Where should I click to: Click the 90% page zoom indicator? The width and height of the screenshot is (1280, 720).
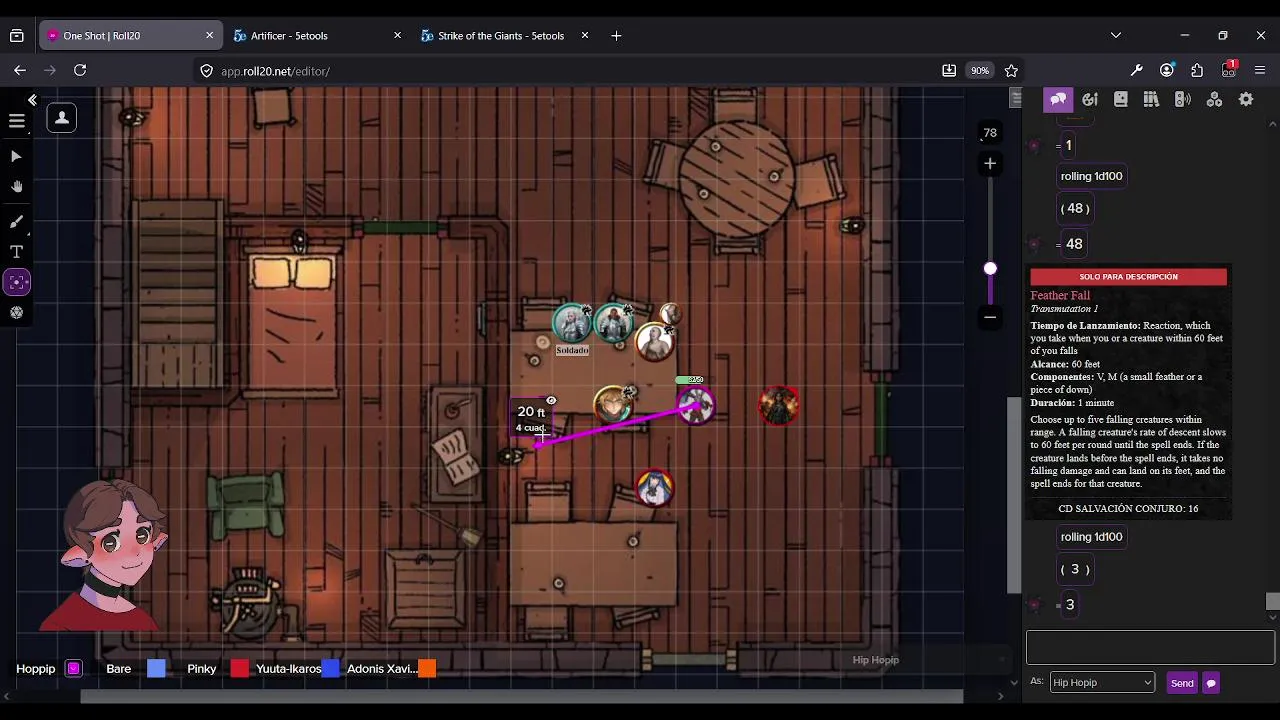pos(979,70)
